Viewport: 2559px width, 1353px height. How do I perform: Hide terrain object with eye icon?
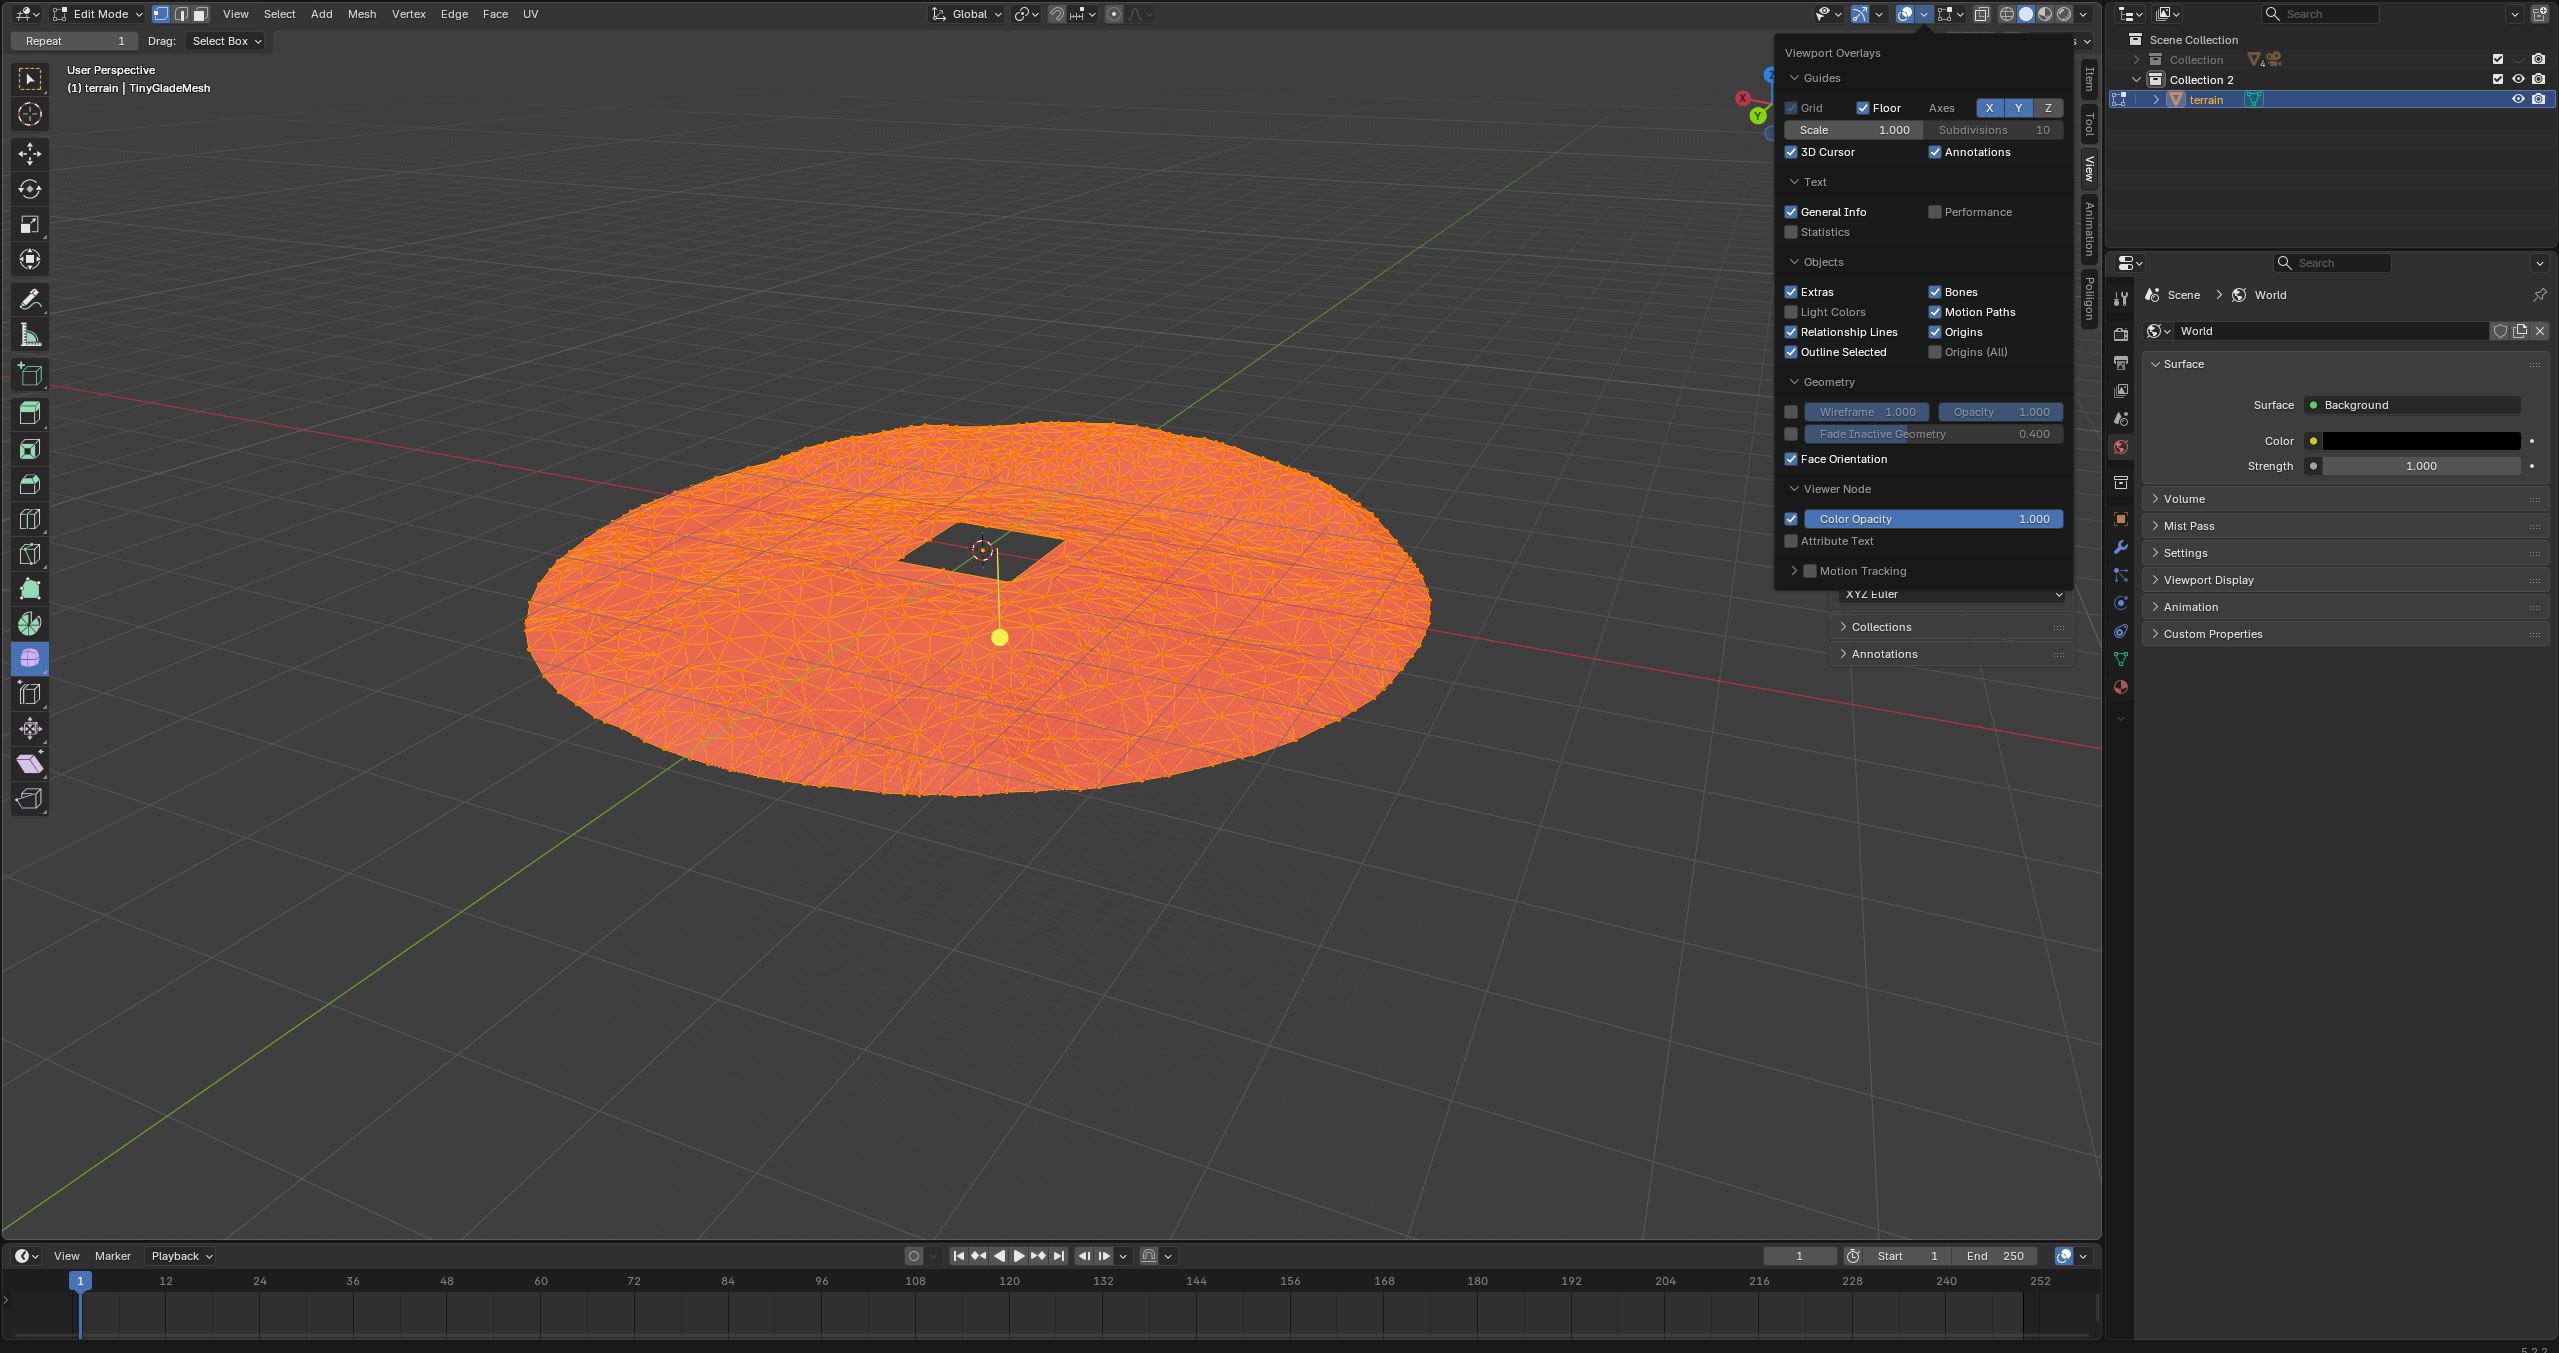(2518, 99)
